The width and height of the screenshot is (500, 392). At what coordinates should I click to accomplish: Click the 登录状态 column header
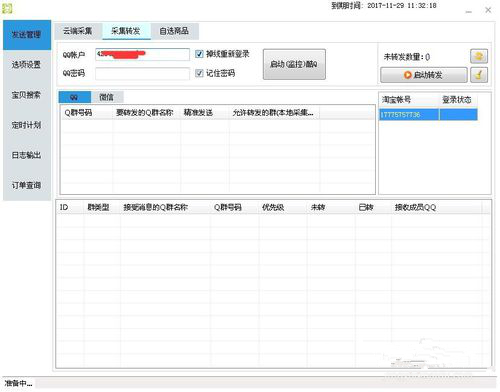(458, 100)
